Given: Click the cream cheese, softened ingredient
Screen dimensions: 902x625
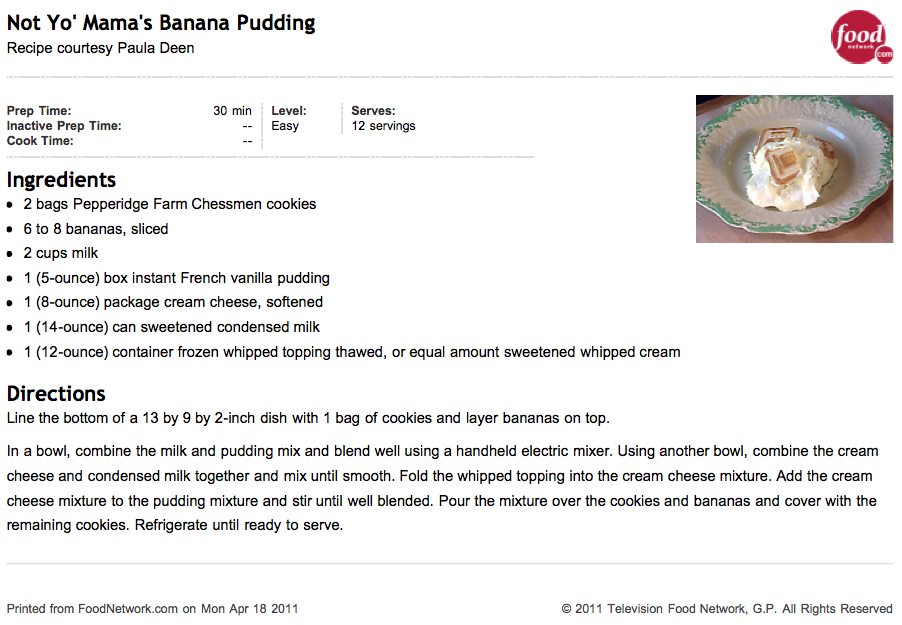Looking at the screenshot, I should [173, 302].
